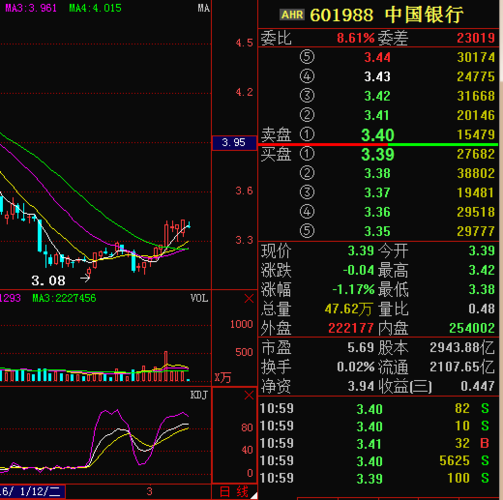This screenshot has width=503, height=500.
Task: Click the 最低 value 3.38
Action: pos(482,289)
